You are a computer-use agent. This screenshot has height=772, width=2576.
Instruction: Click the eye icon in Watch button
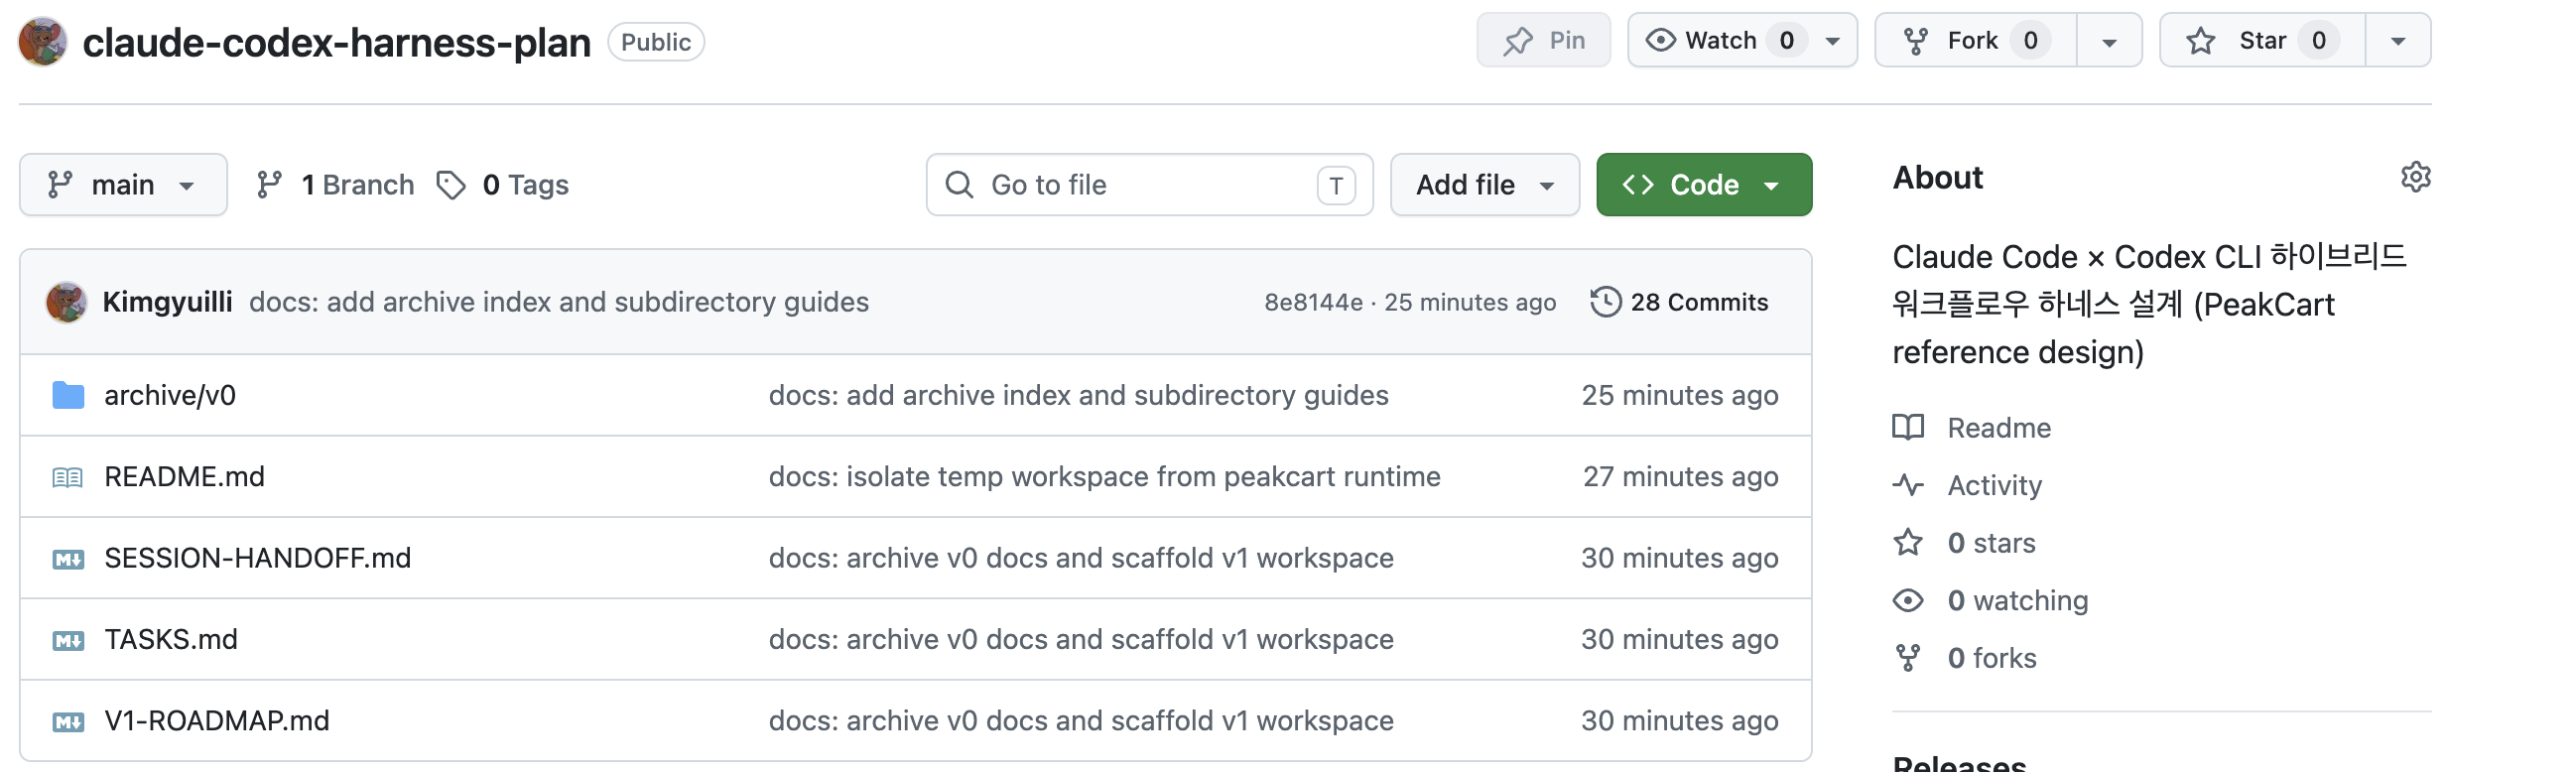pyautogui.click(x=1660, y=40)
